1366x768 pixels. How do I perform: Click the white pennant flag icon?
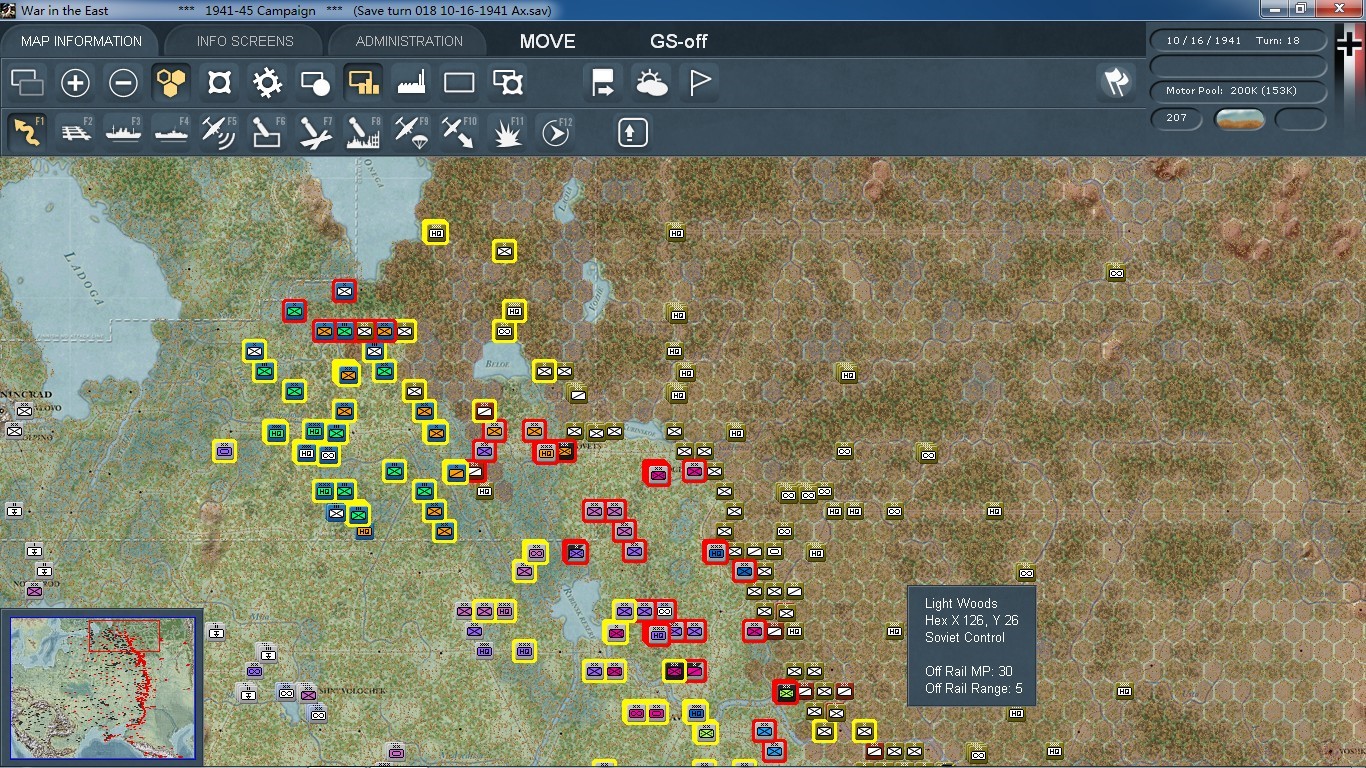point(699,82)
